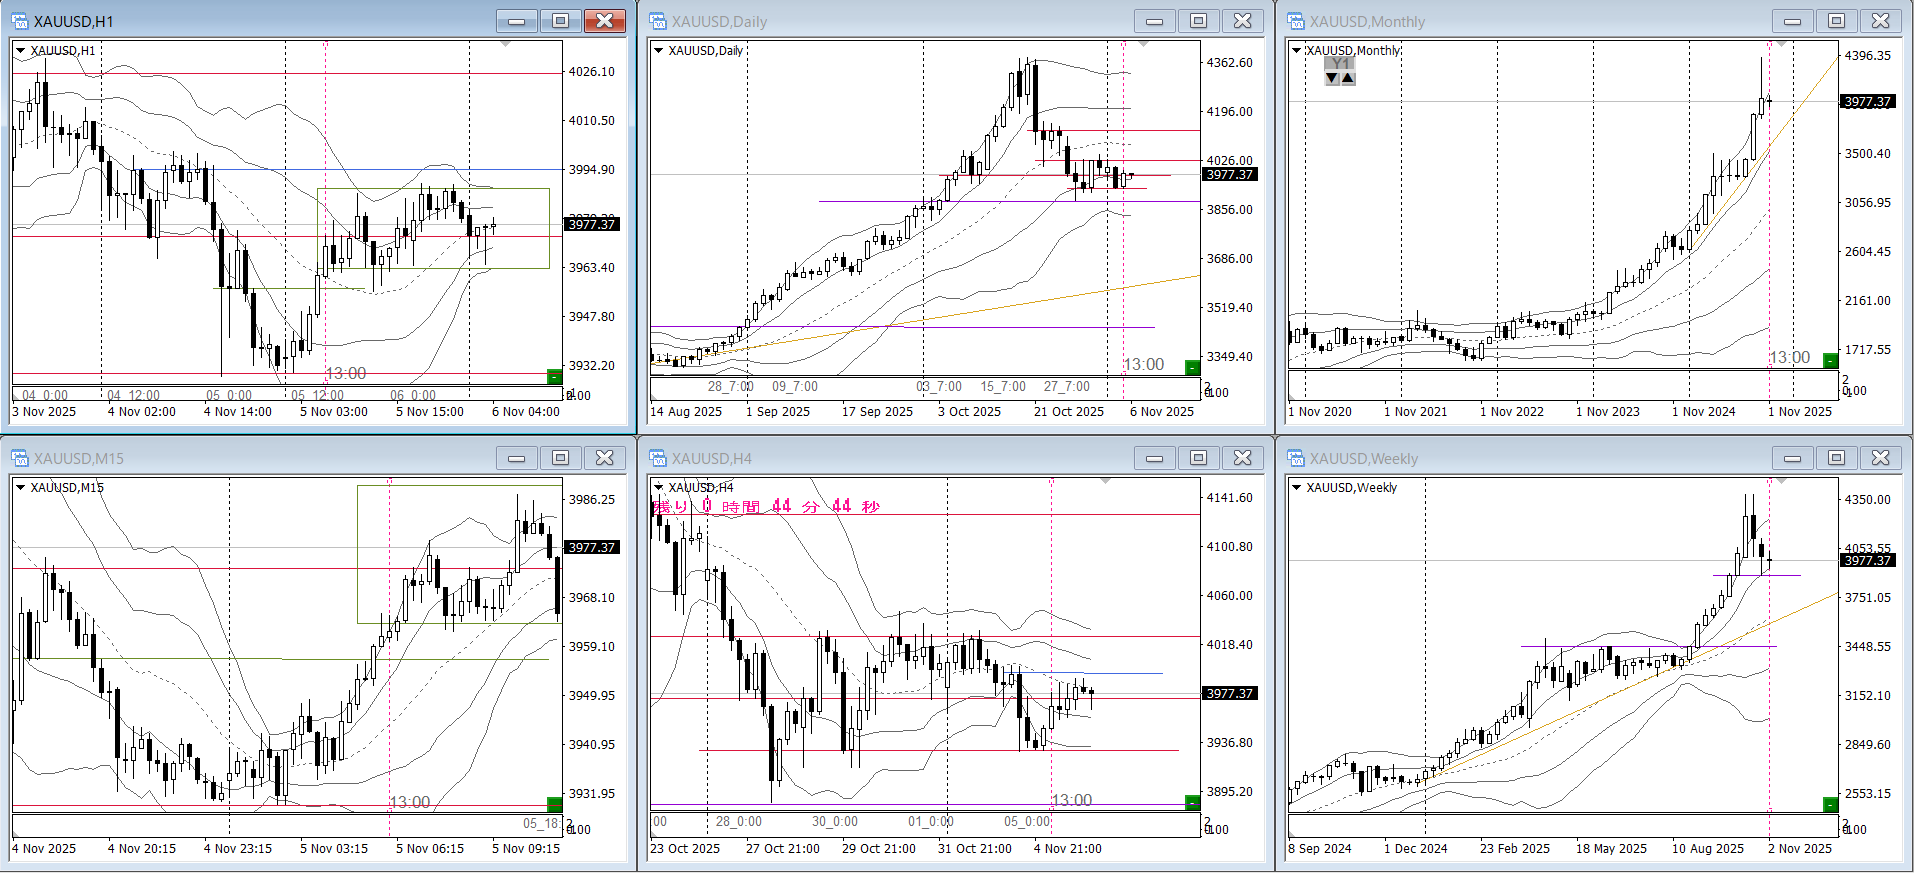Click the XAUUSD,H1 window title icon
Image resolution: width=1914 pixels, height=874 pixels.
click(x=20, y=21)
